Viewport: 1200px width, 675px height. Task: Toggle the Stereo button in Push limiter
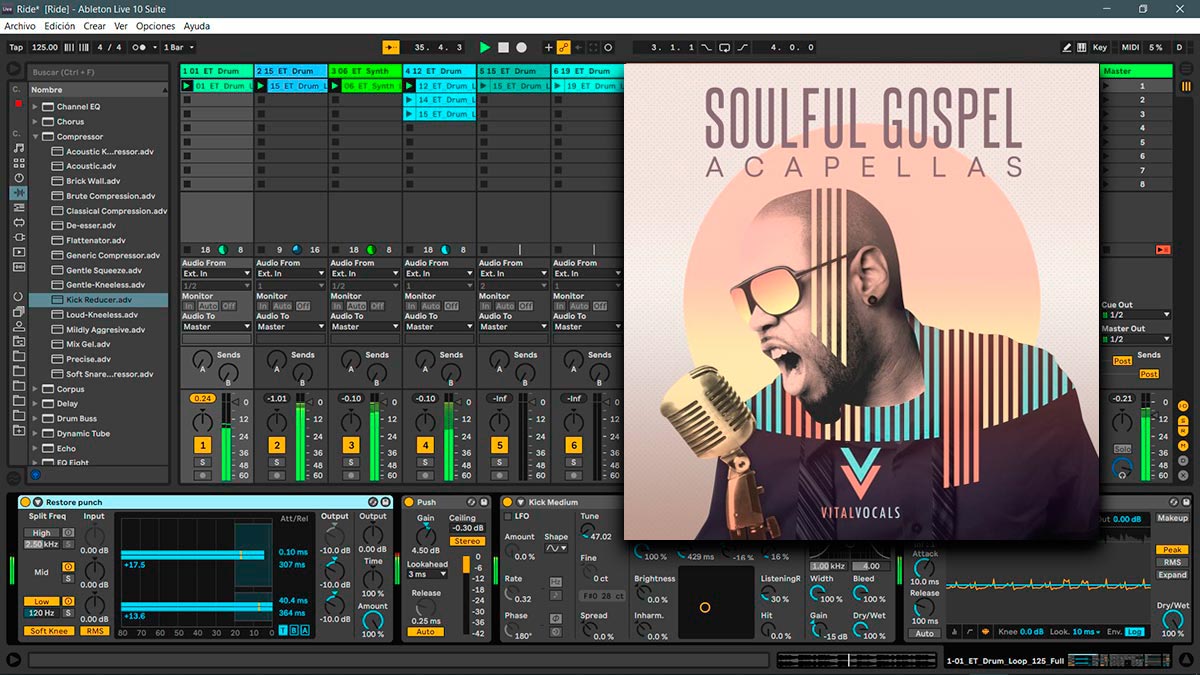pos(467,541)
